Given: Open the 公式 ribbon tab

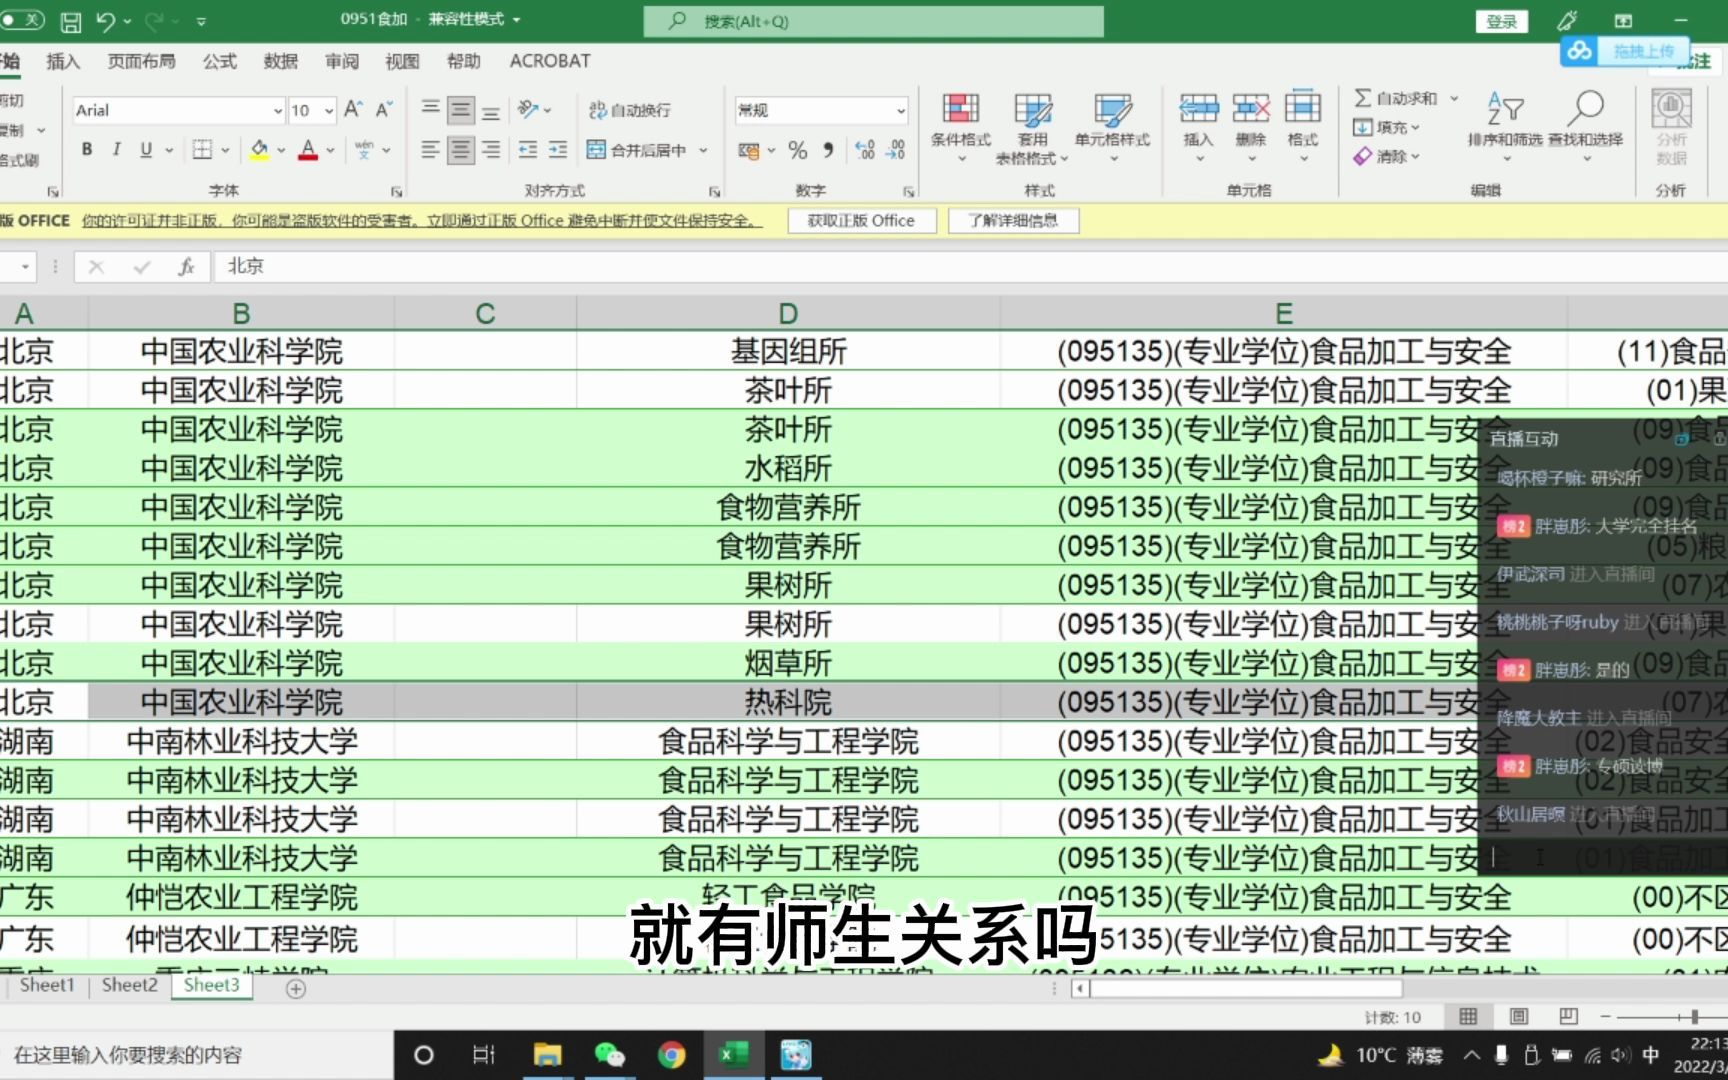Looking at the screenshot, I should click(220, 61).
